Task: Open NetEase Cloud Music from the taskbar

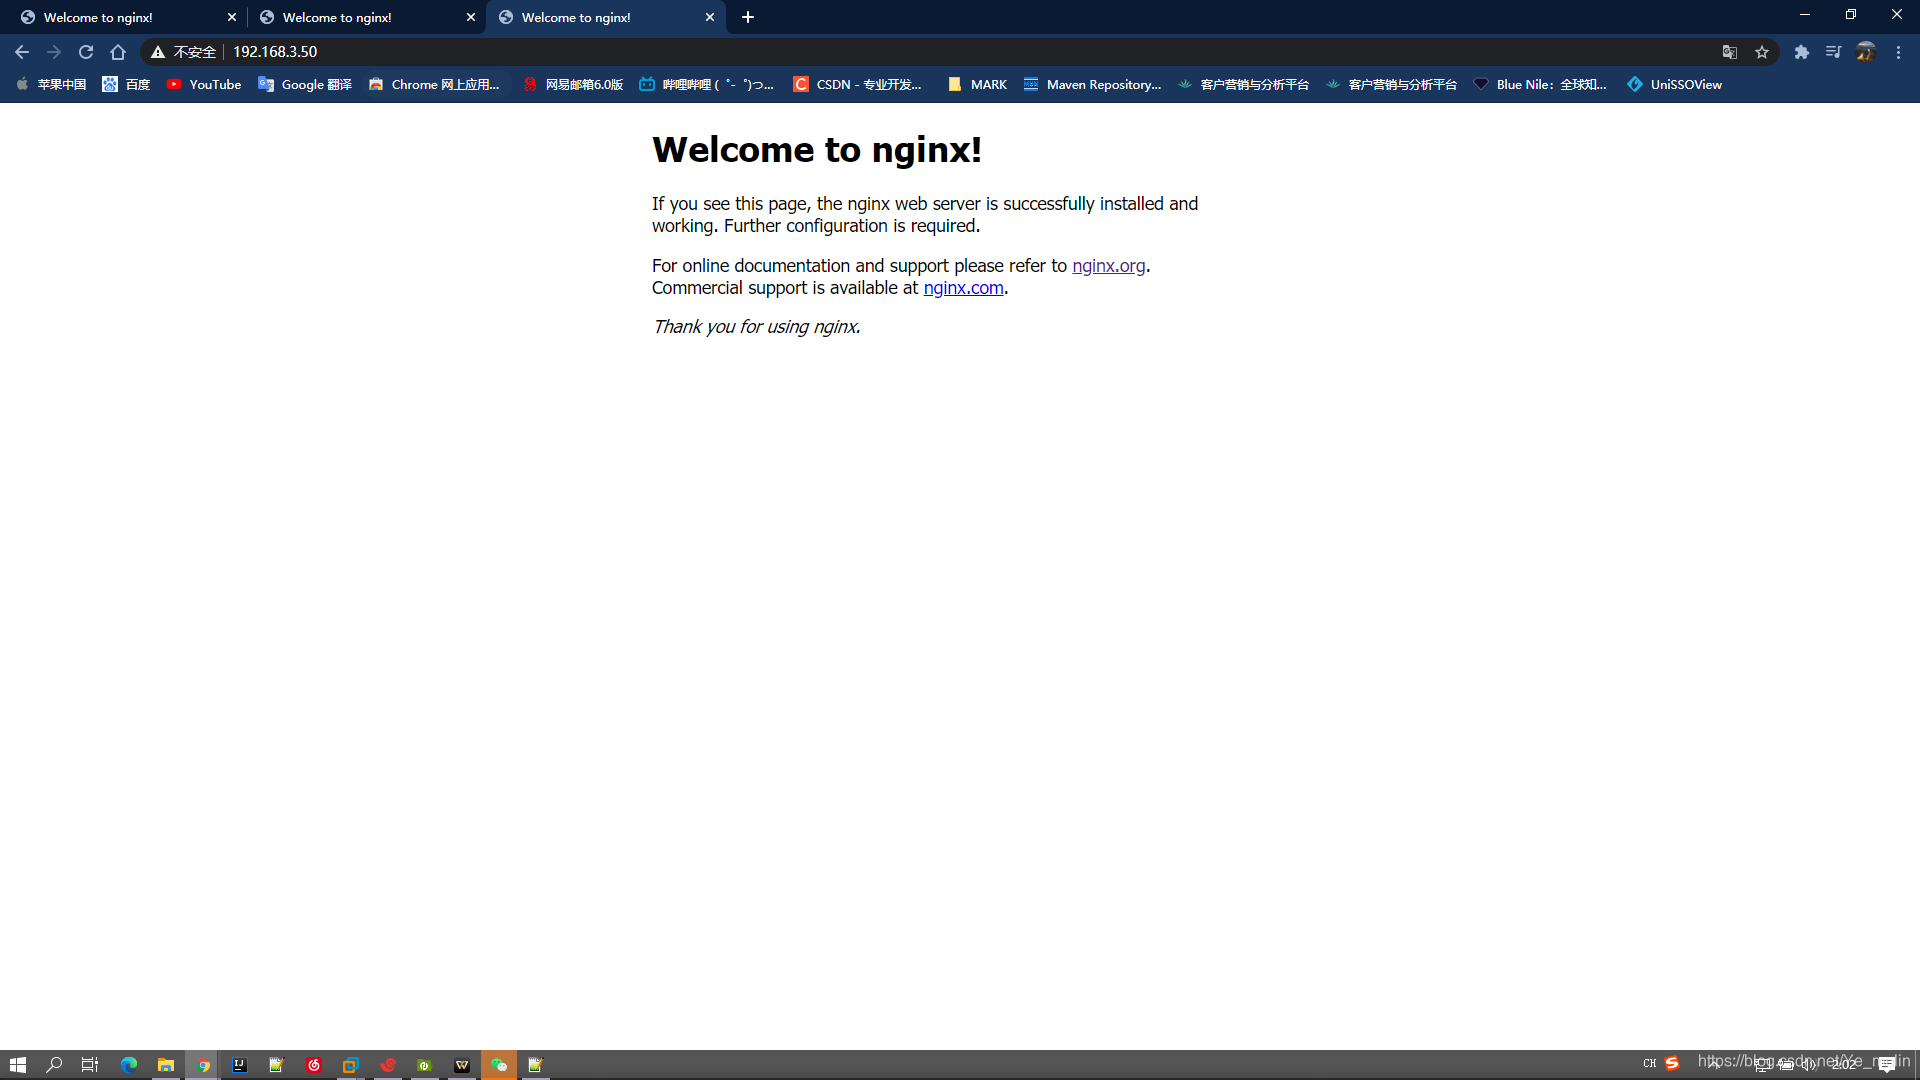Action: [314, 1065]
